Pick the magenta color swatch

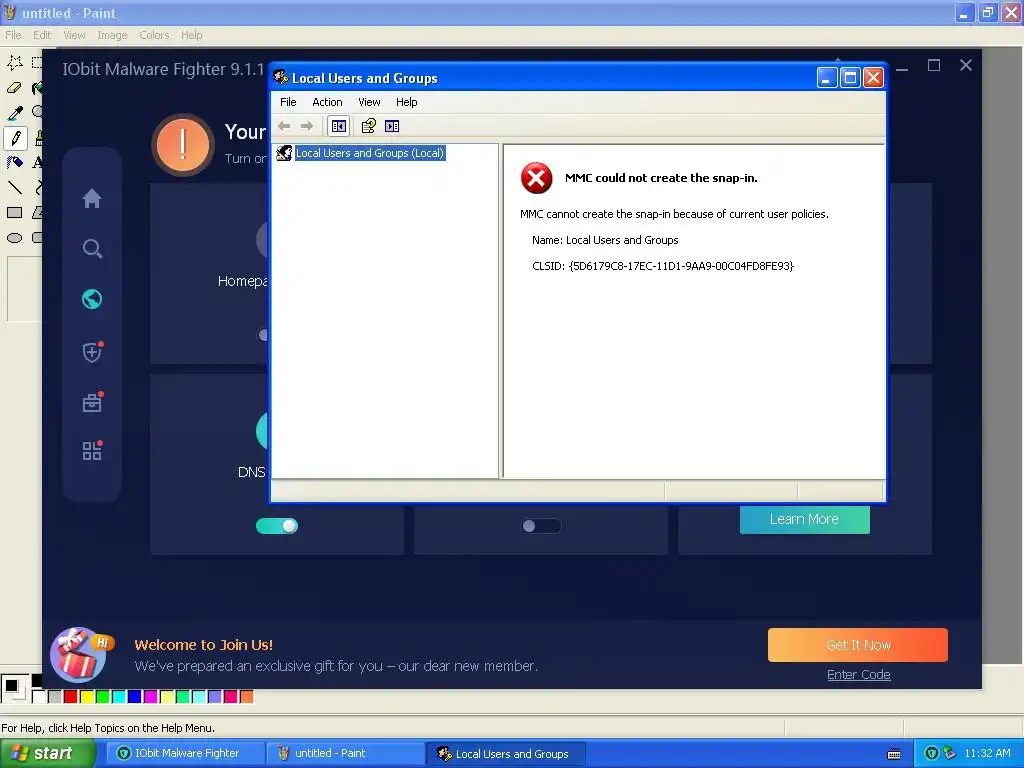(151, 697)
